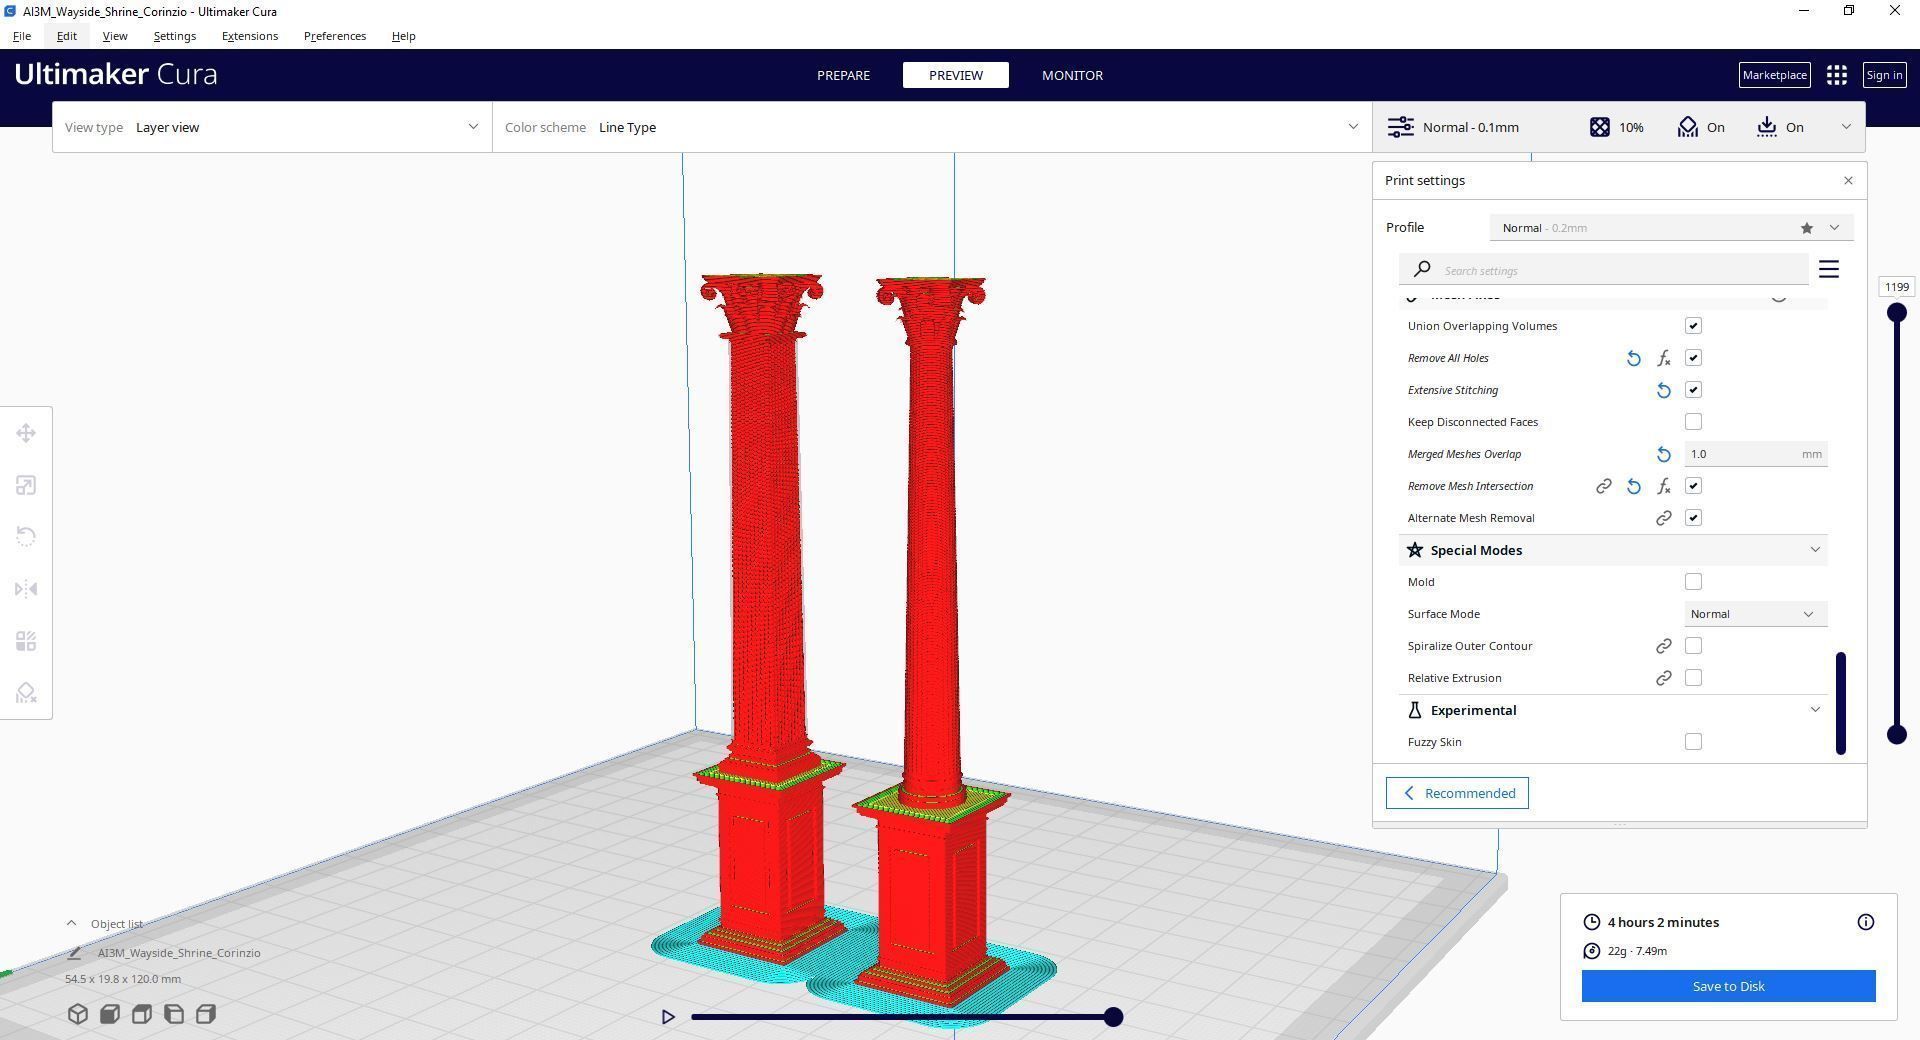
Task: Reset Remove All Holes to default
Action: coord(1633,358)
